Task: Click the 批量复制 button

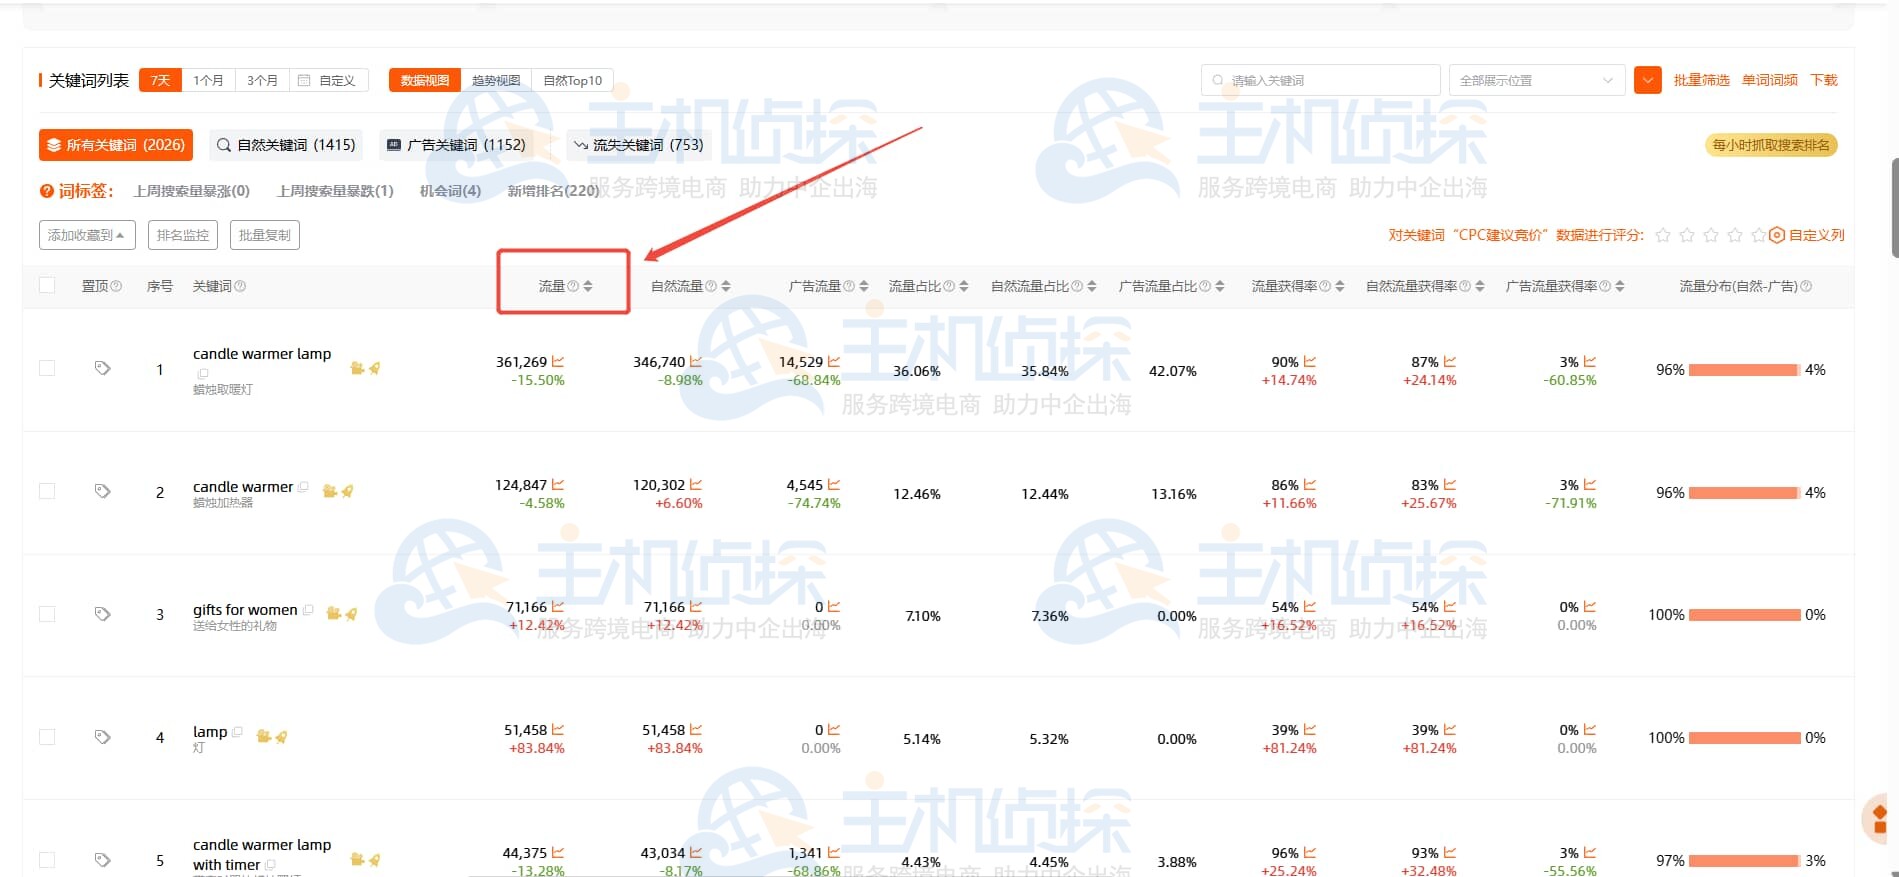Action: 265,235
